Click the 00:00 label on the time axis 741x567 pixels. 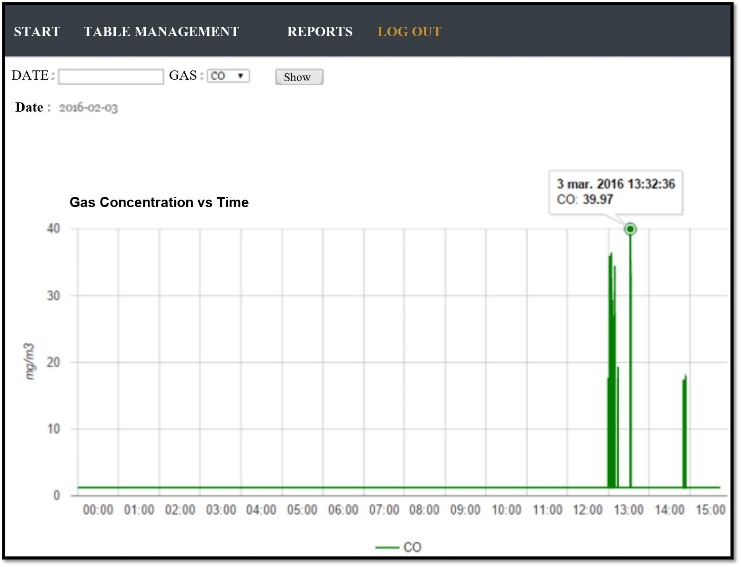[98, 510]
